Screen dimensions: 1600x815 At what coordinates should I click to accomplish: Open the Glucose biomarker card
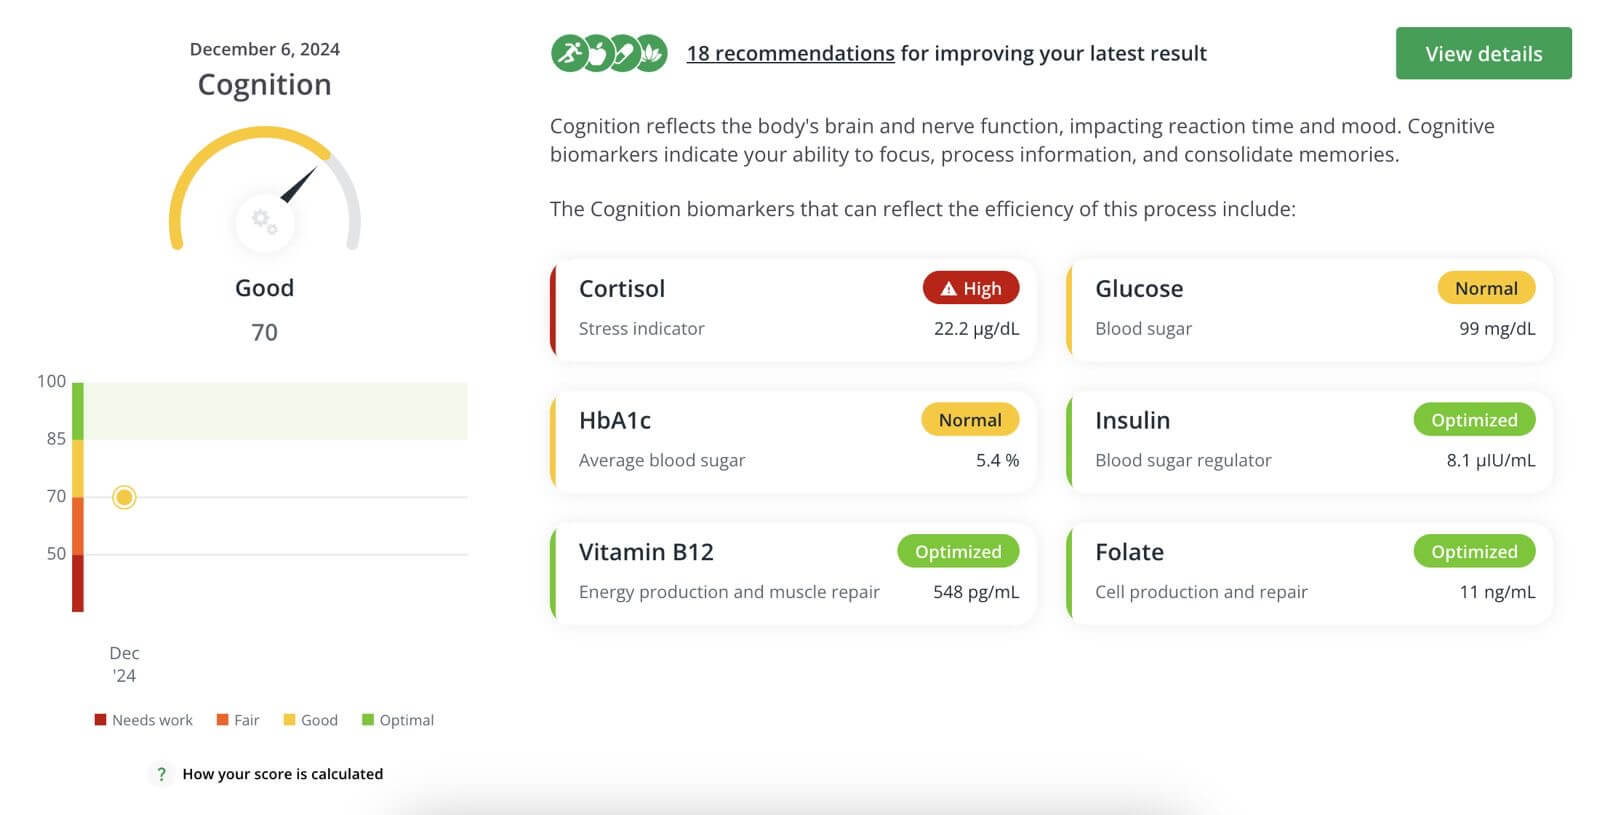point(1309,310)
